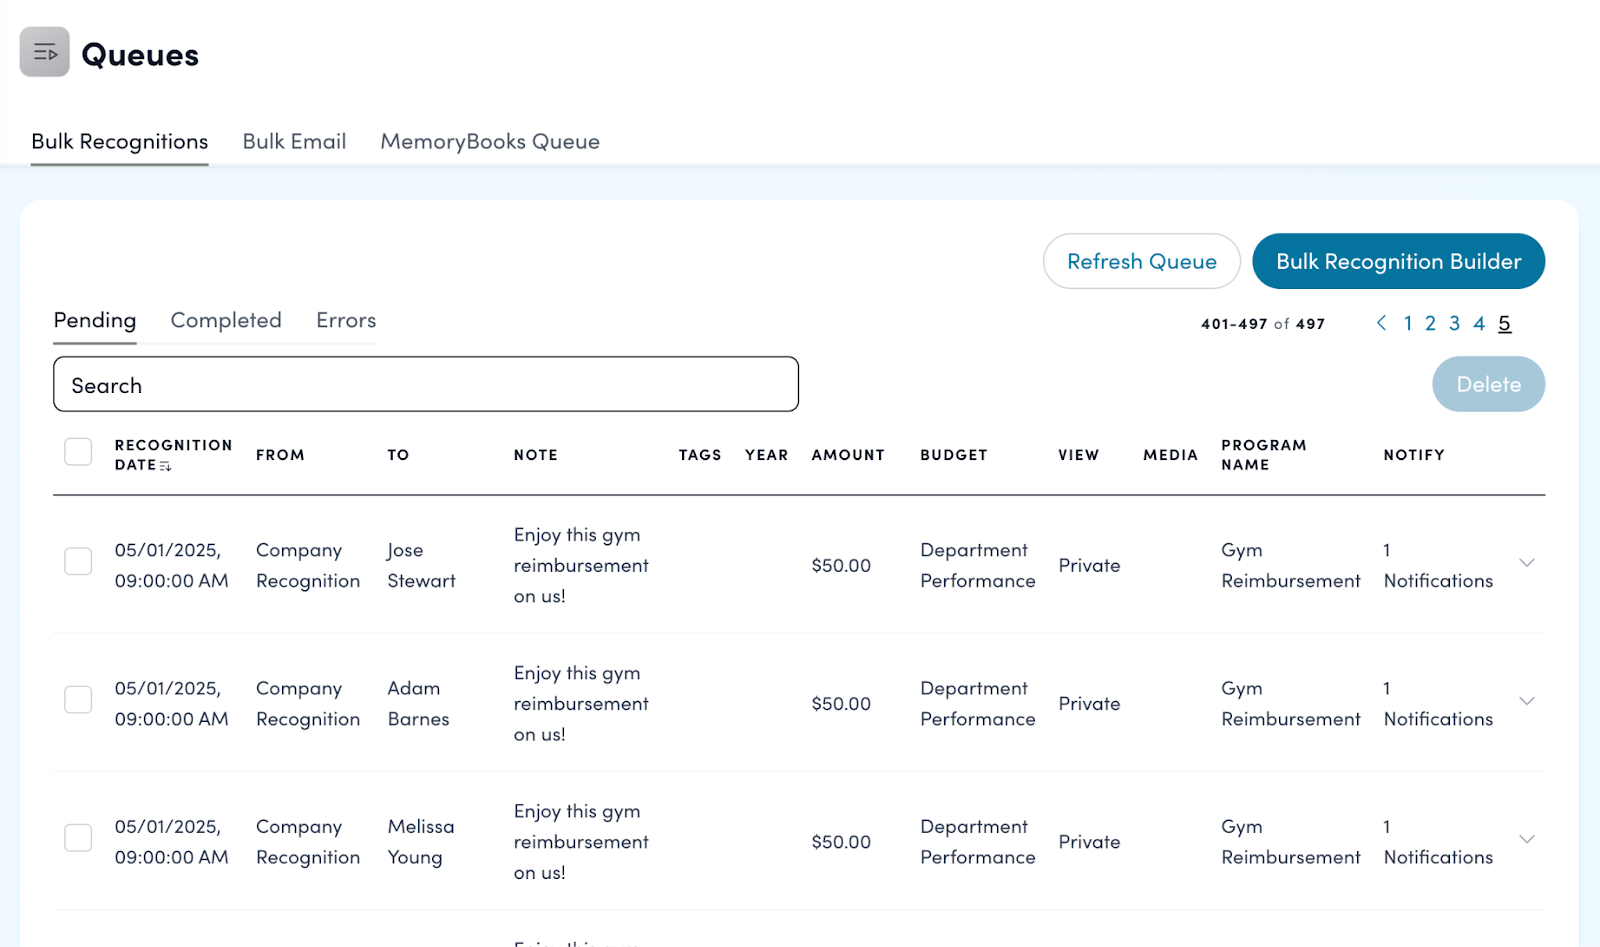1600x947 pixels.
Task: Go to previous page using left arrow
Action: click(x=1381, y=323)
